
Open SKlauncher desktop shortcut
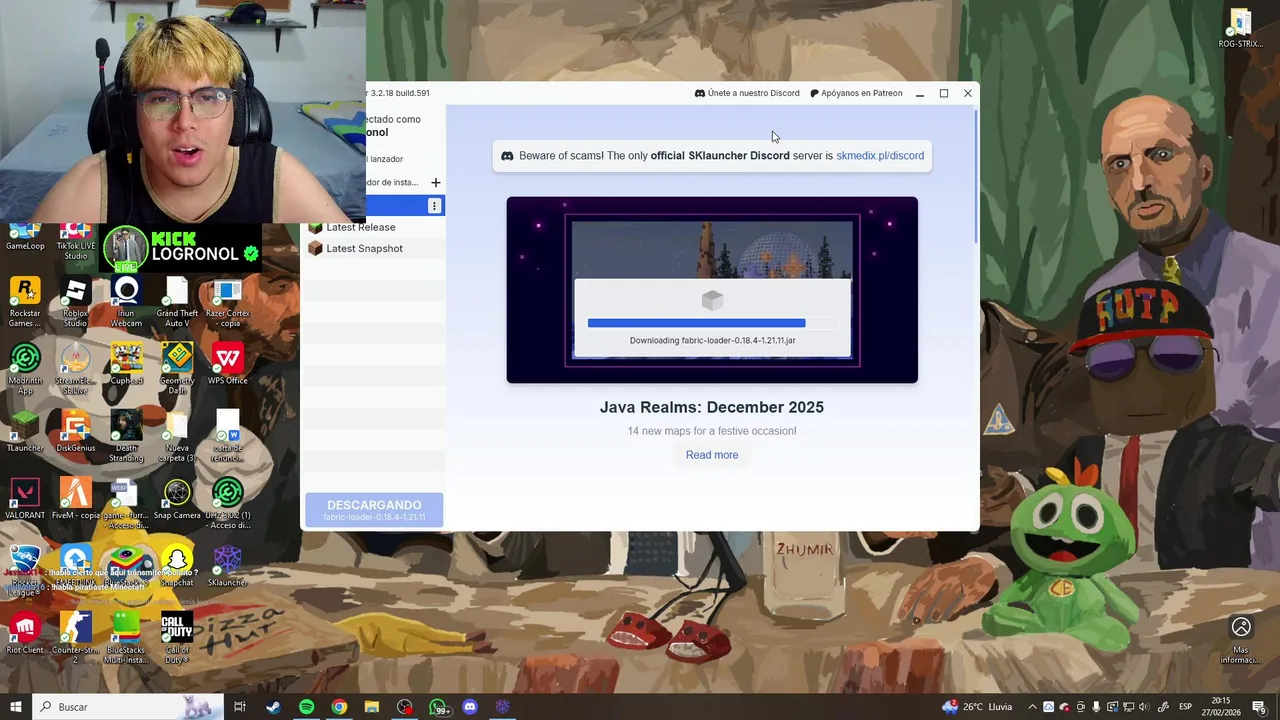(228, 565)
